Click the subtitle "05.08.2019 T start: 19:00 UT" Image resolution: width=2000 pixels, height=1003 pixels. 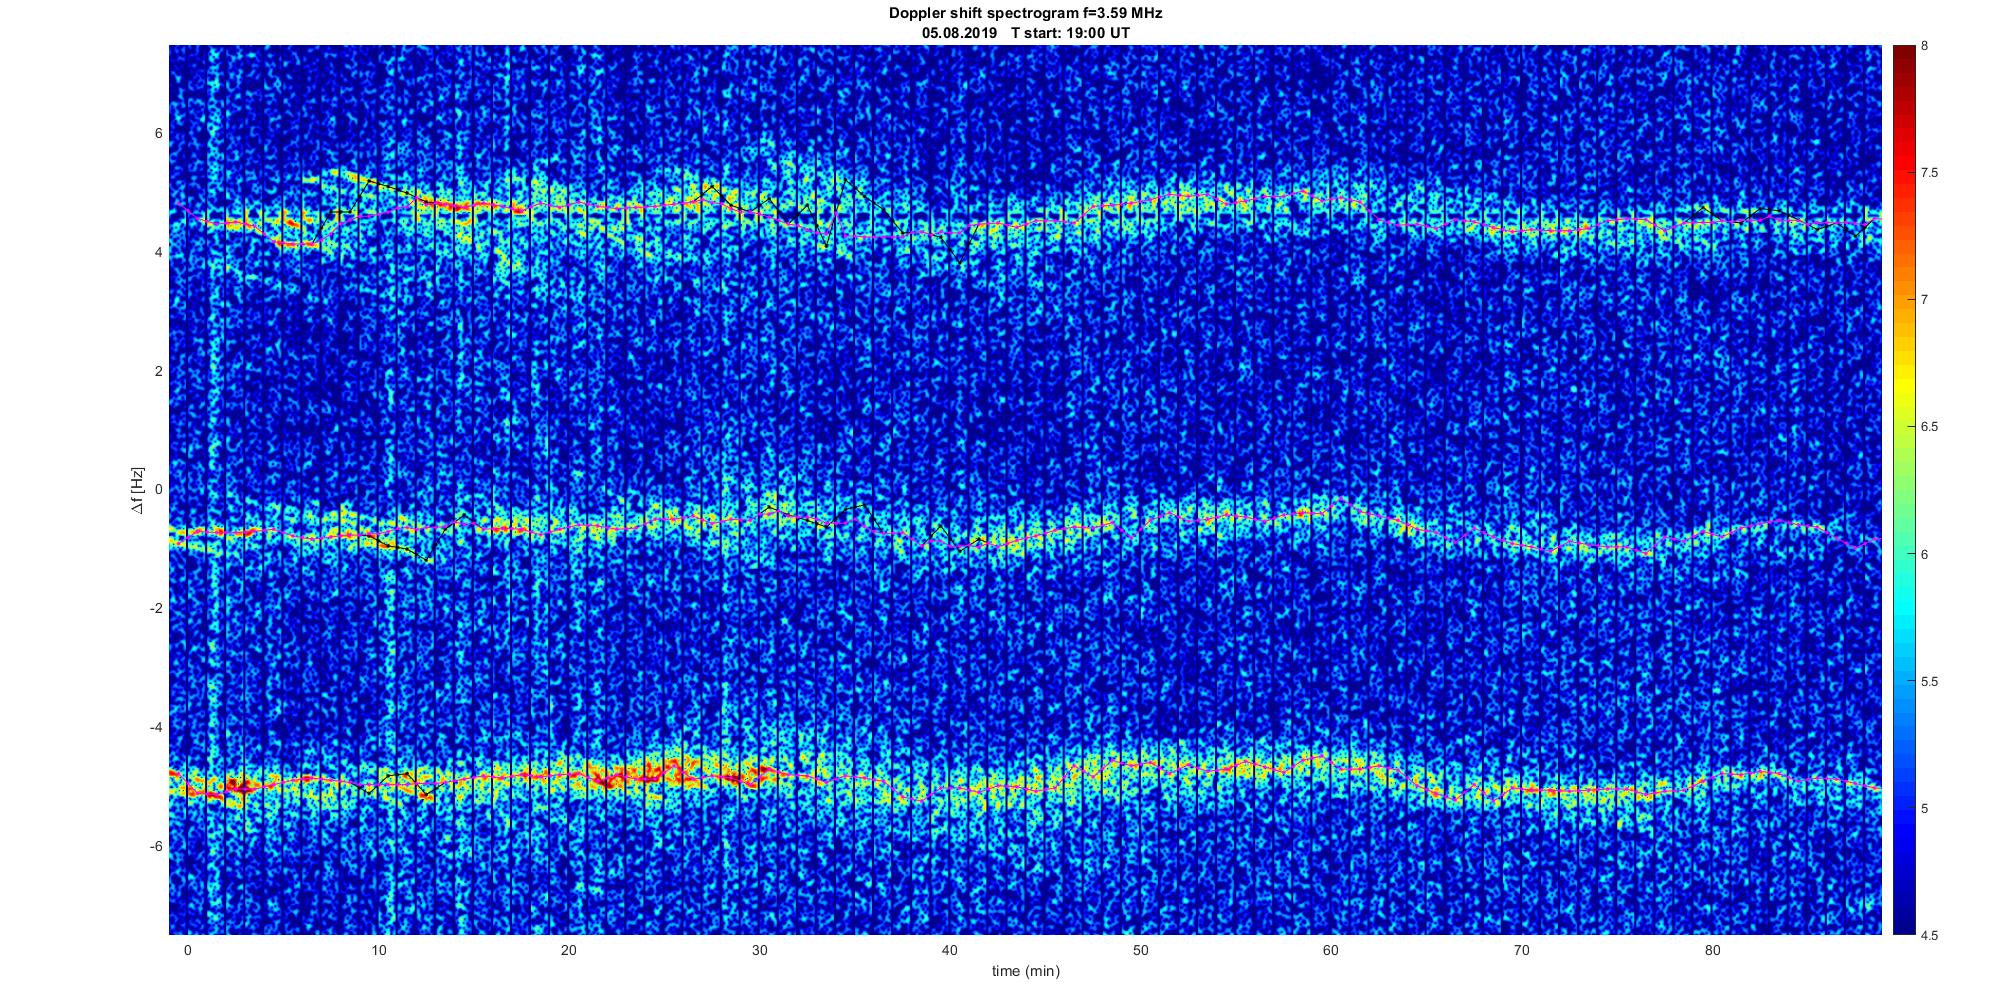click(x=1026, y=32)
